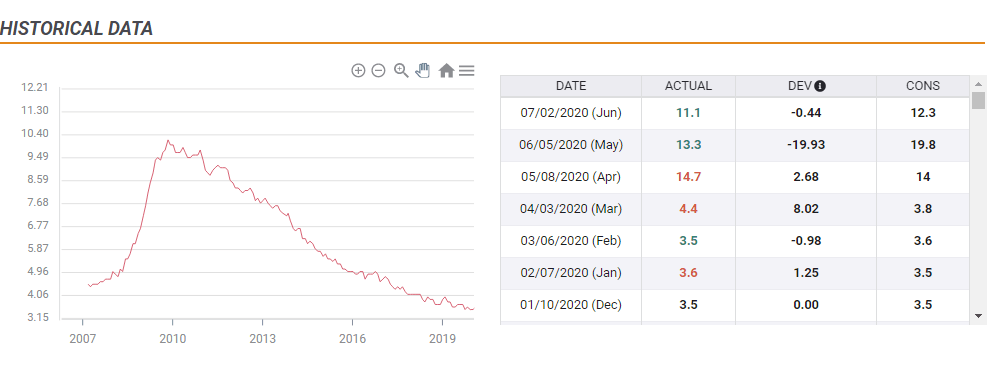
Task: Click the 2013 x-axis label
Action: coord(262,338)
